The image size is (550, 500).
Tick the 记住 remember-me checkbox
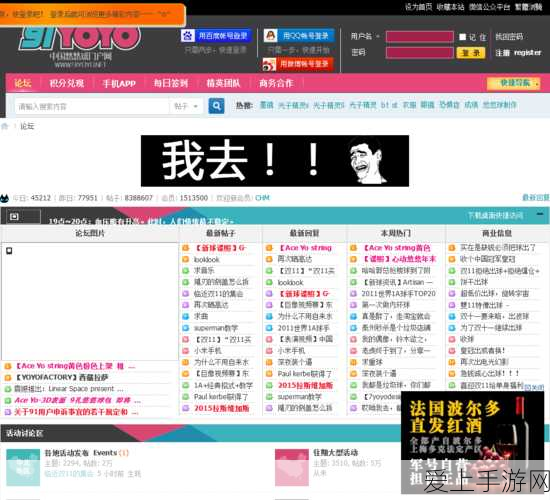coord(463,37)
